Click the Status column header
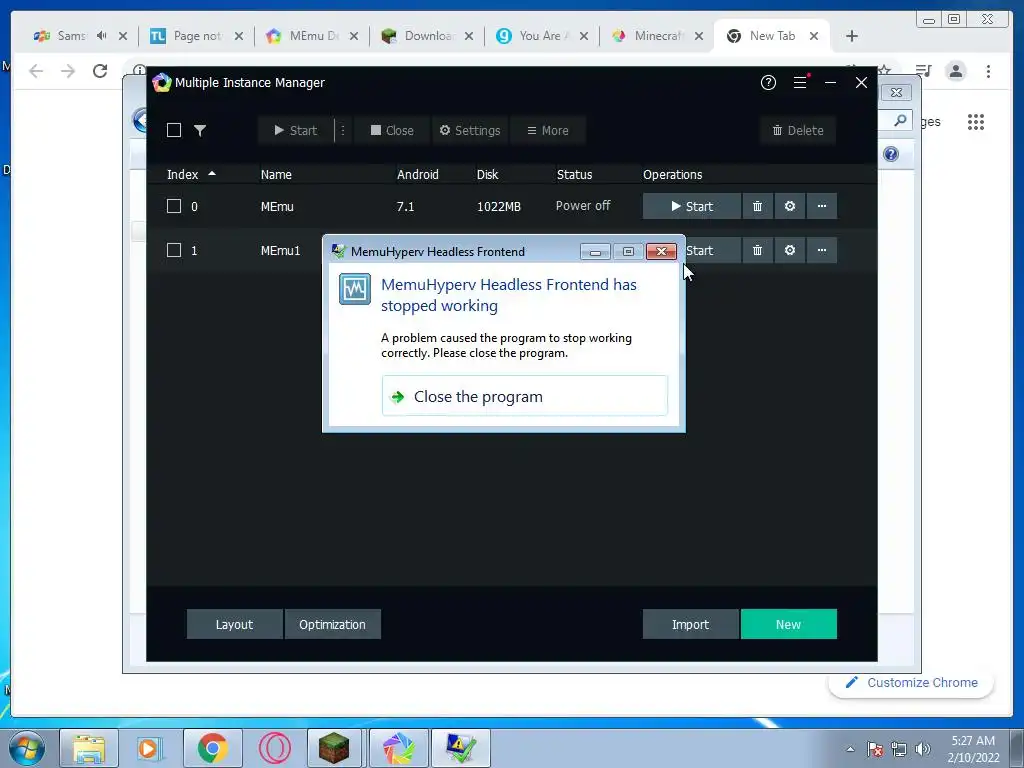 [x=575, y=174]
